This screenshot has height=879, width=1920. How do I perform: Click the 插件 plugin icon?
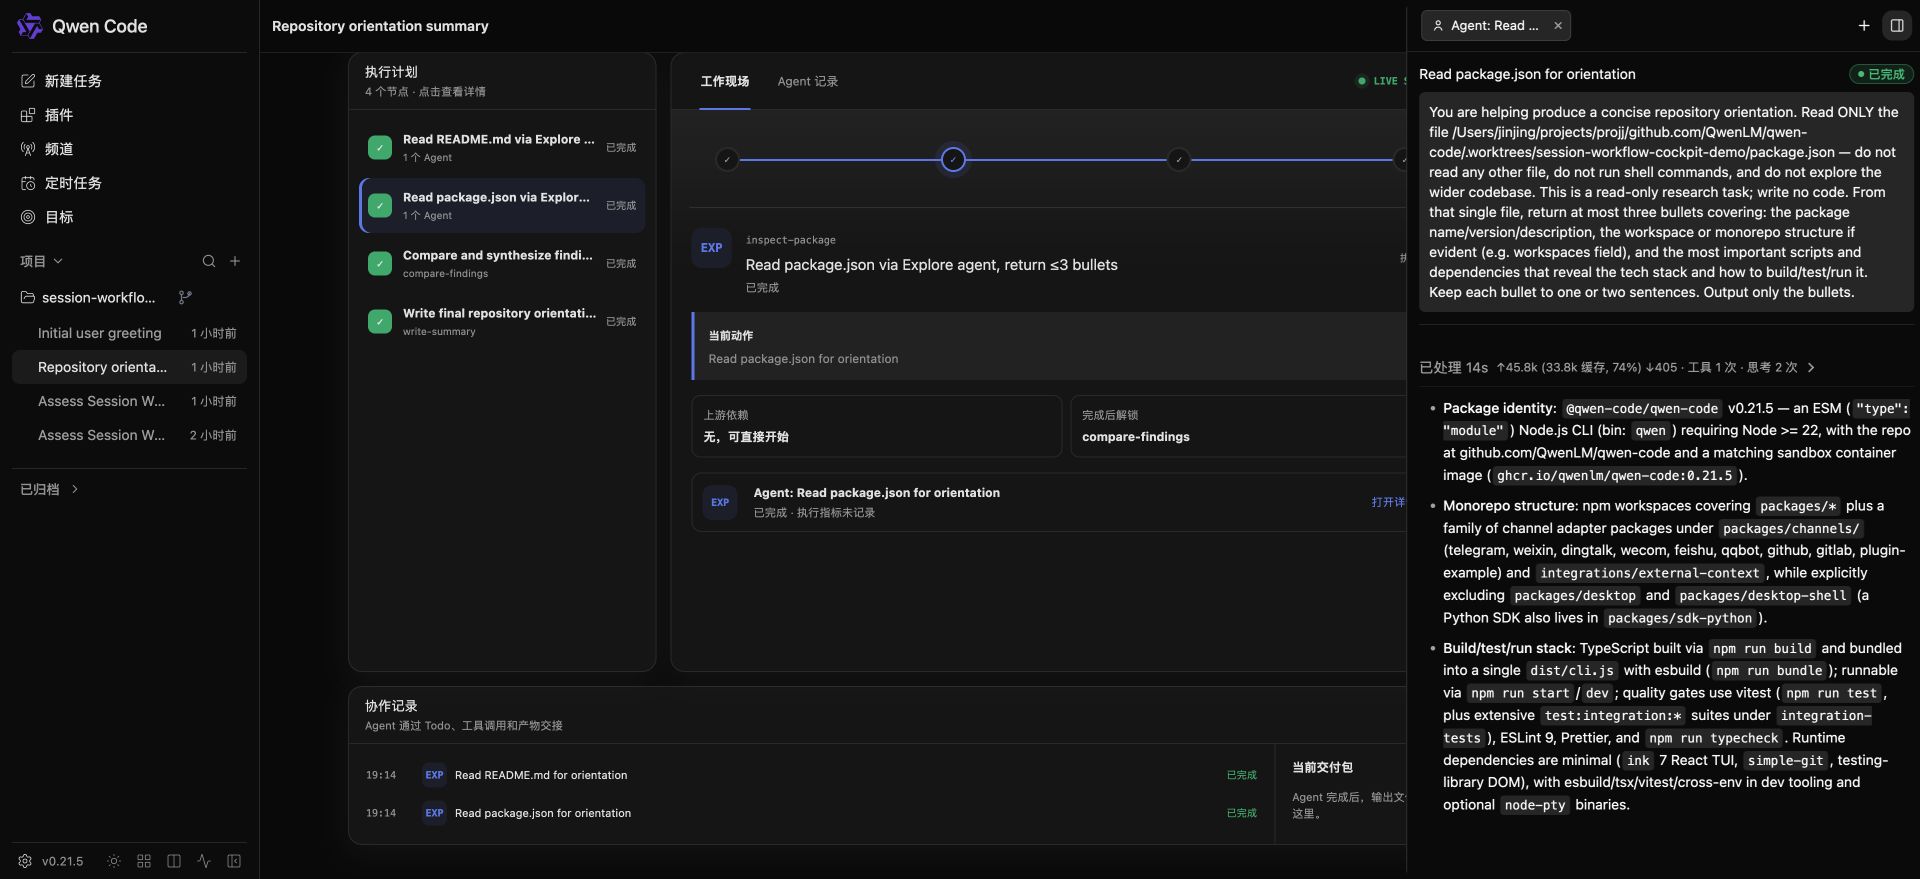[x=28, y=115]
